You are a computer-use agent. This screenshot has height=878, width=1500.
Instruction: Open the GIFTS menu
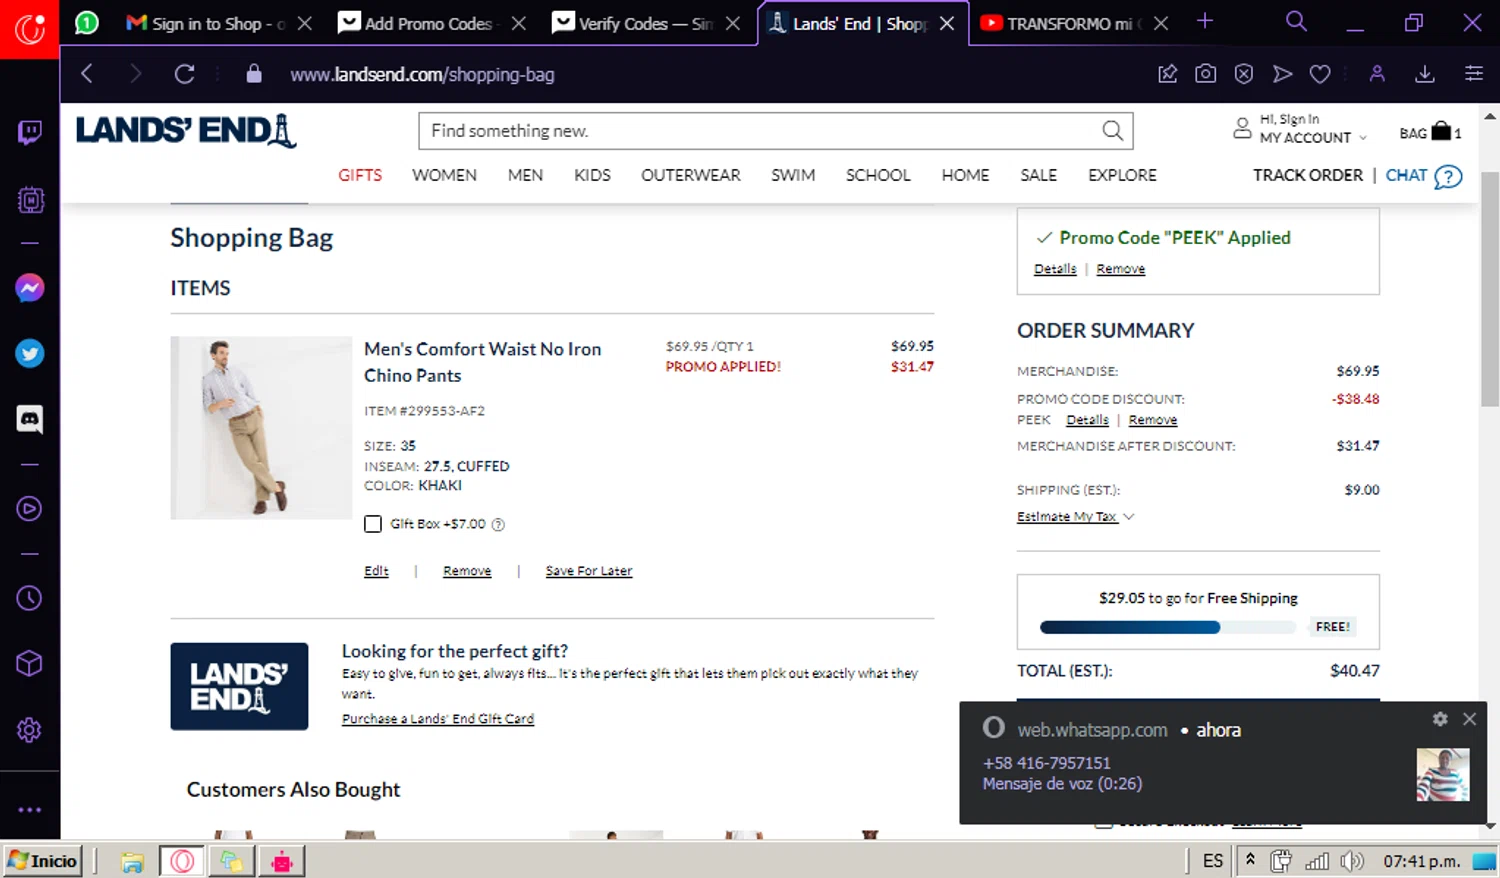(360, 175)
